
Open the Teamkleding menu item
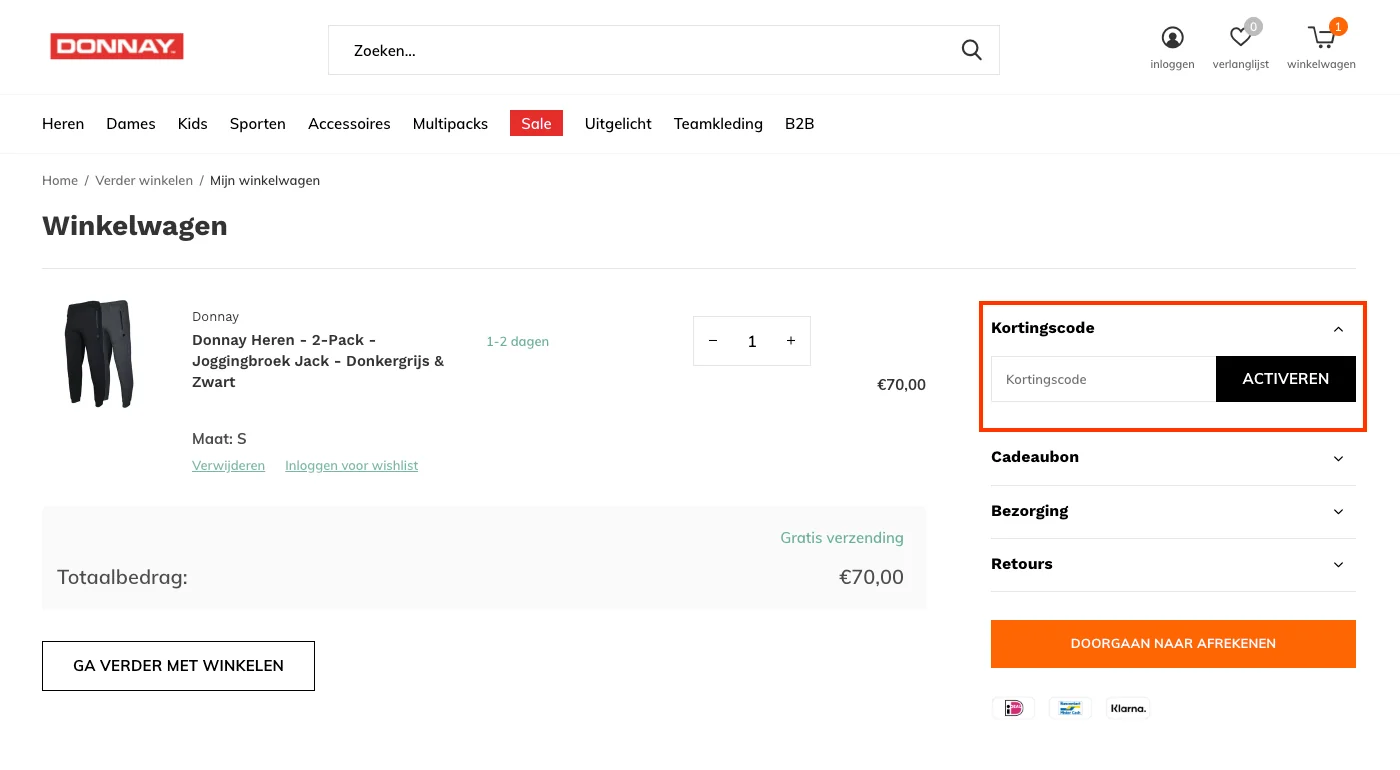[718, 123]
